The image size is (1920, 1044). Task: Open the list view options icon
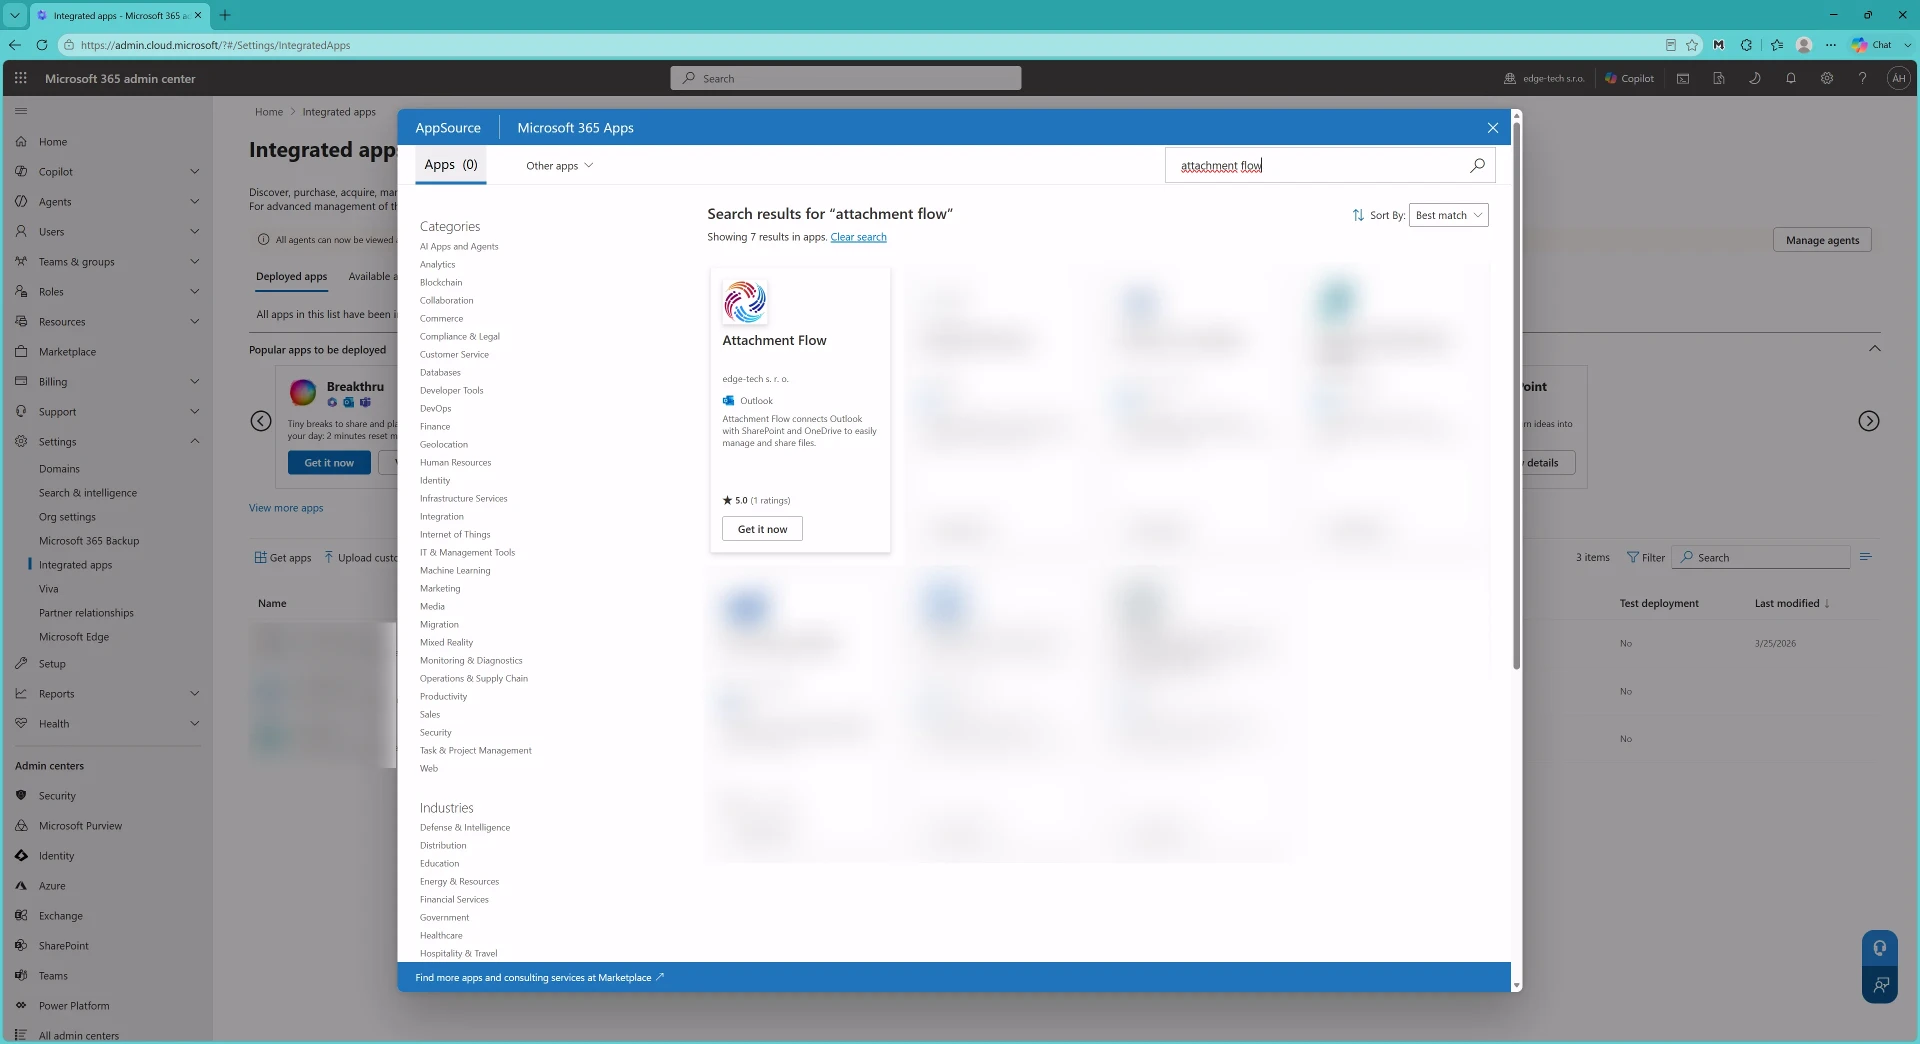point(1865,557)
